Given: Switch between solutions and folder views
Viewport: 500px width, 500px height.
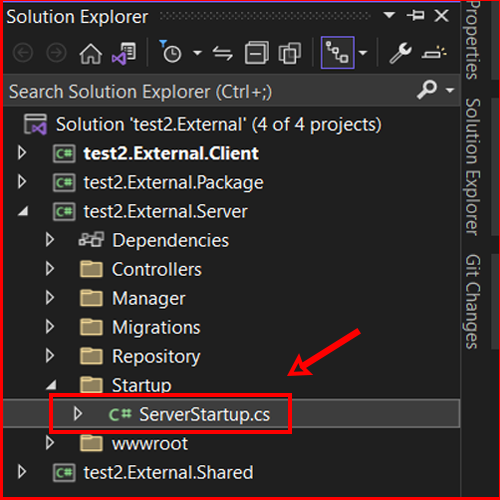Looking at the screenshot, I should pyautogui.click(x=124, y=53).
